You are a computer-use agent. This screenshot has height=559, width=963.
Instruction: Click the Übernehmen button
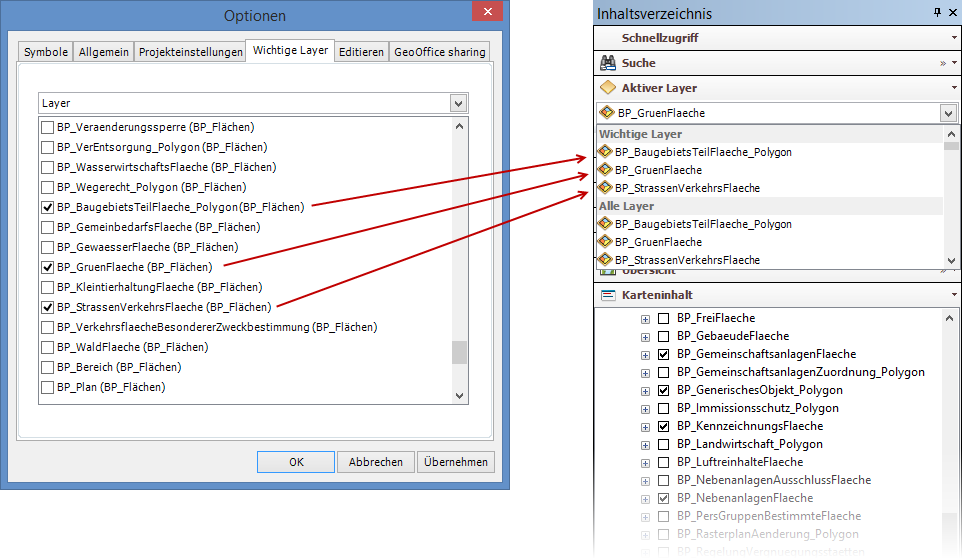point(456,462)
